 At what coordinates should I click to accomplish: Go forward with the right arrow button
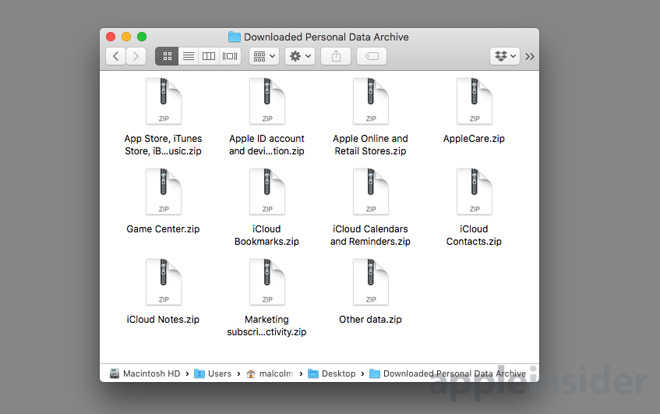(x=136, y=56)
